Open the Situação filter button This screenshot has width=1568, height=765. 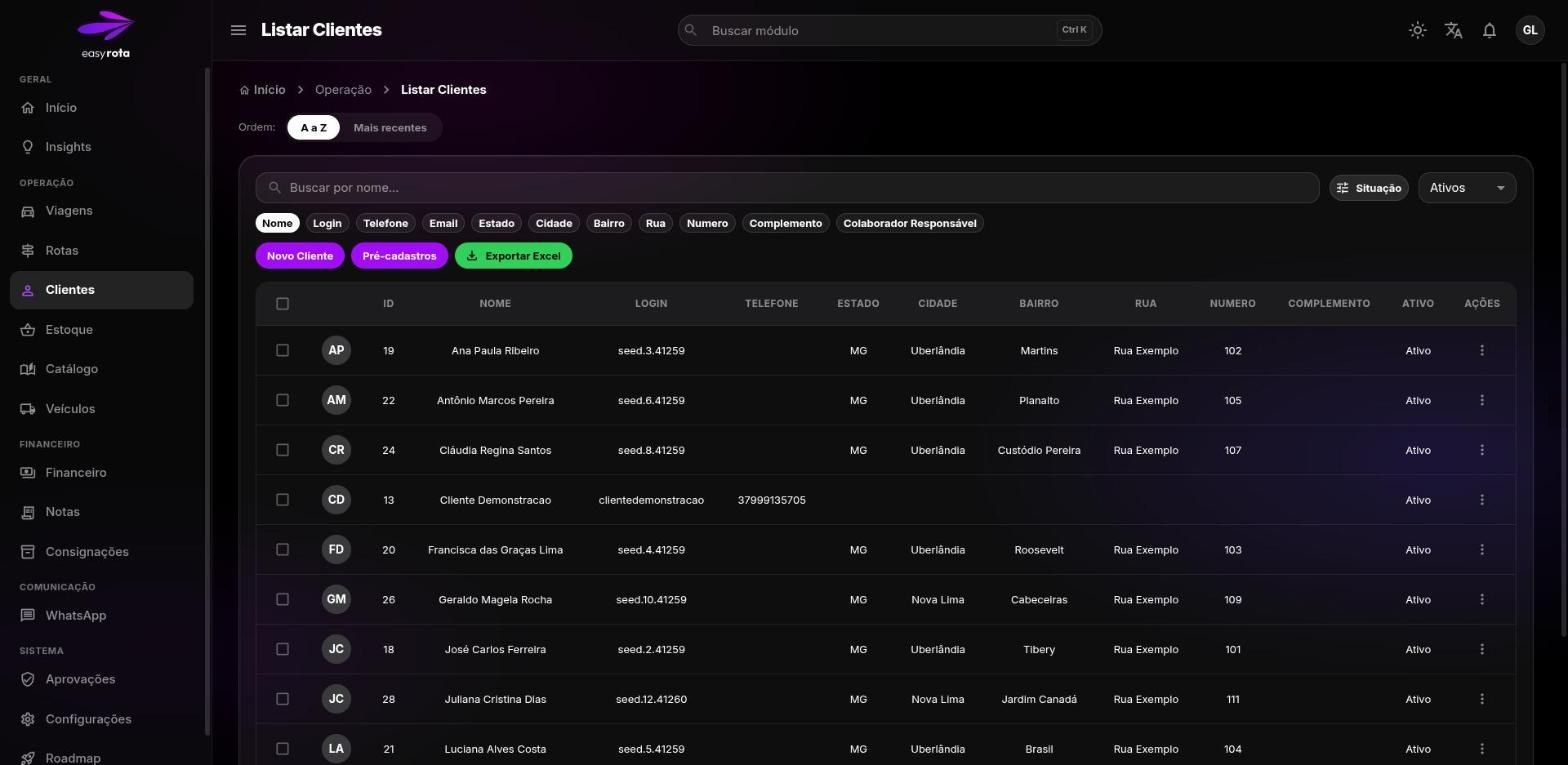coord(1368,188)
